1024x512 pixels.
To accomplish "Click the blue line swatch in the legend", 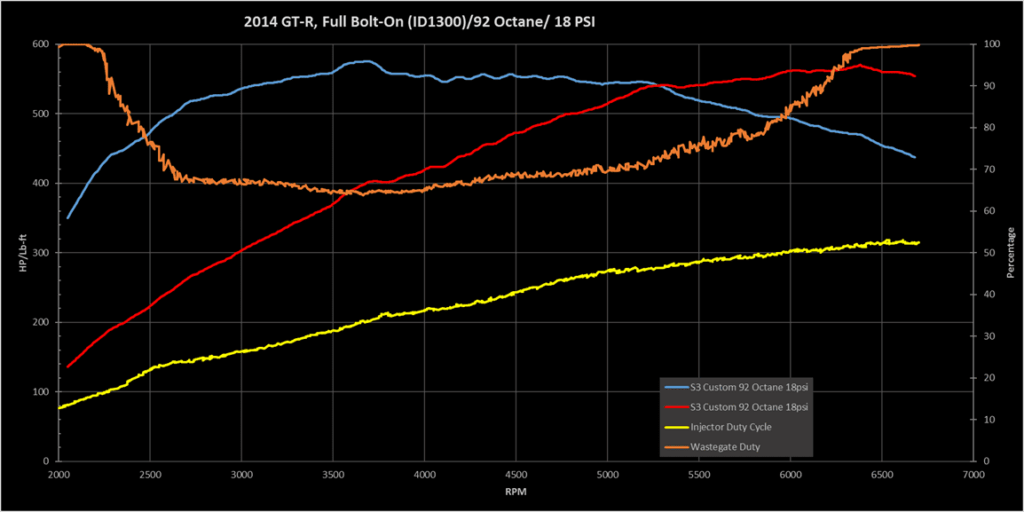I will coord(675,387).
